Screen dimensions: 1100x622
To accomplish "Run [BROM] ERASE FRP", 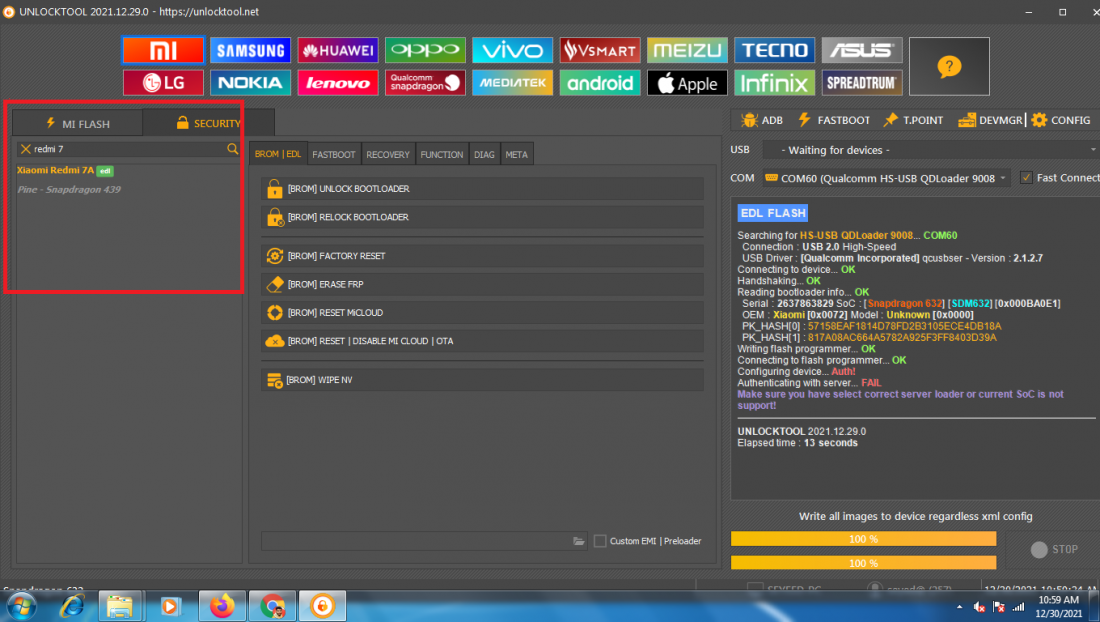I will point(482,284).
